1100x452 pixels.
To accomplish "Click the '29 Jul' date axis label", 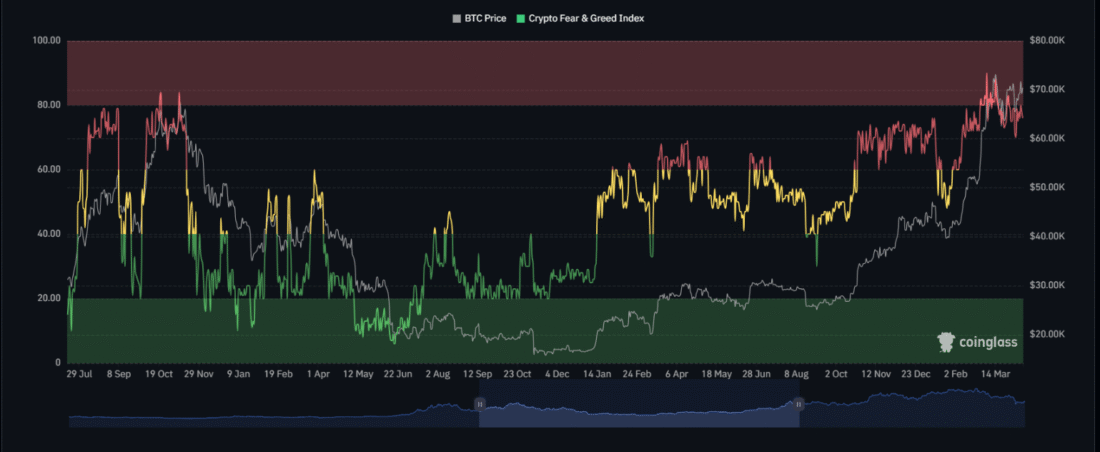I will pos(79,374).
